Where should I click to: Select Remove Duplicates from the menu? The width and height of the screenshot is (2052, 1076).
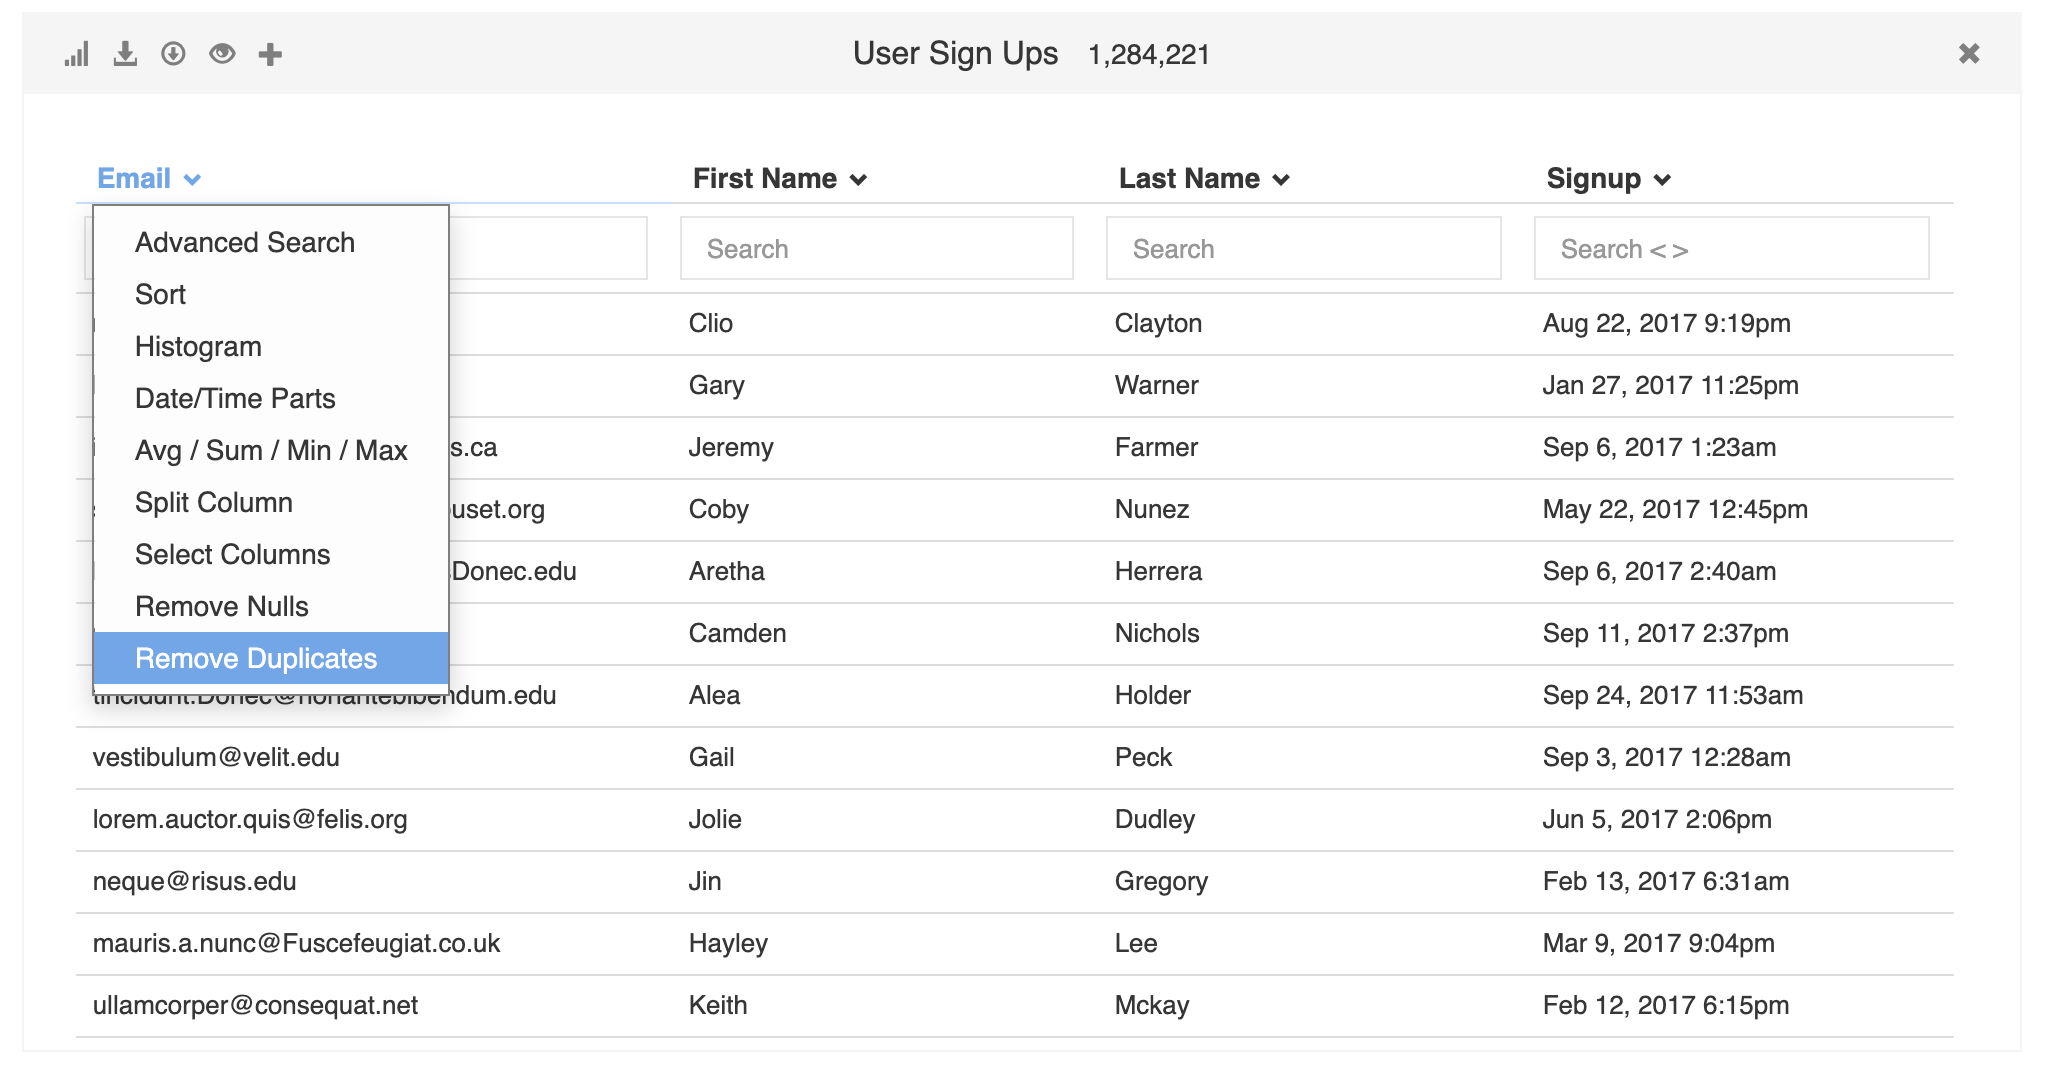256,658
